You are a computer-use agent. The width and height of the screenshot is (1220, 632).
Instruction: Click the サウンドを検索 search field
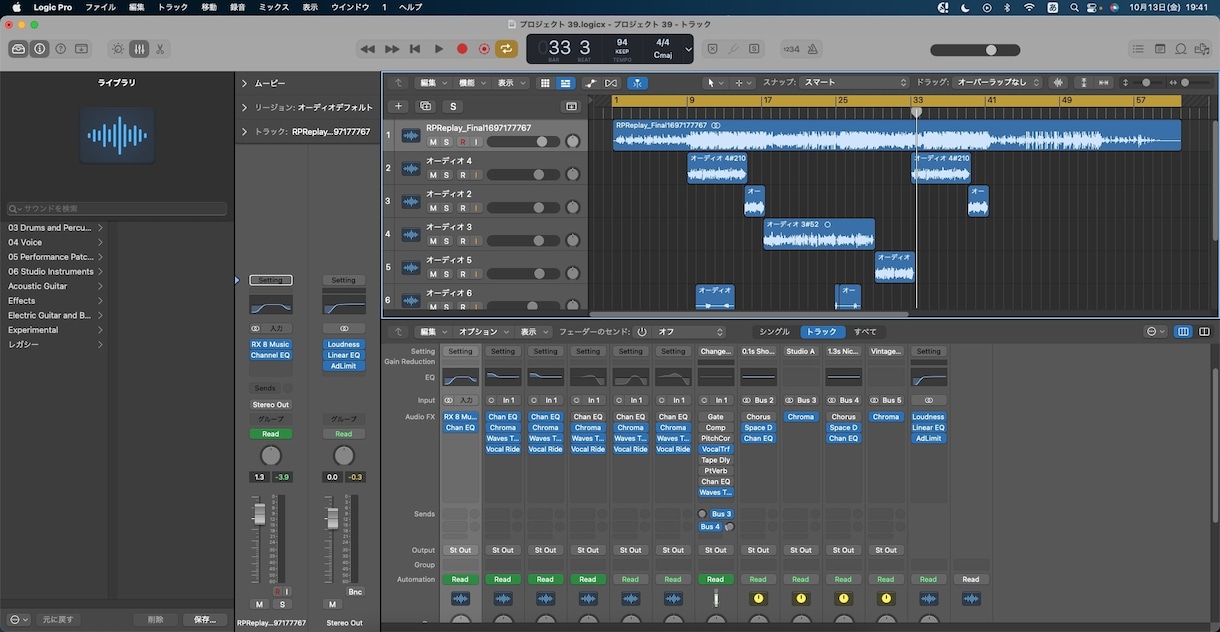click(x=117, y=209)
